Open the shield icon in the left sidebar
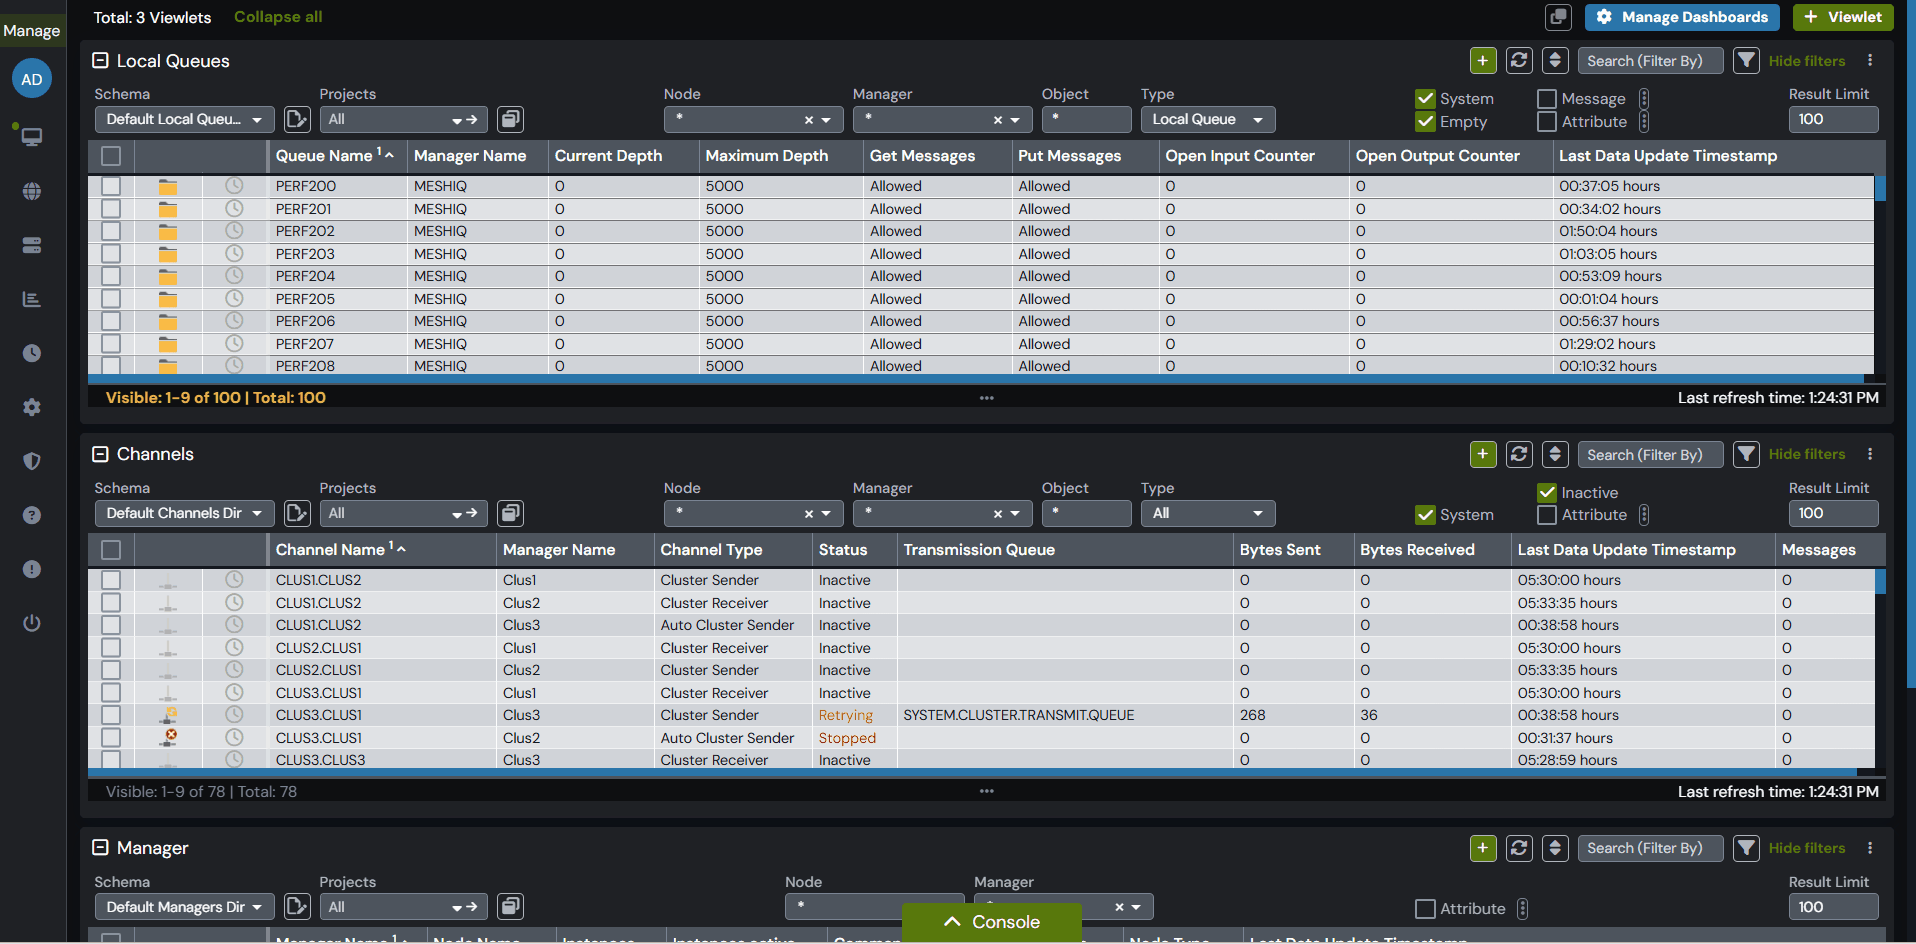Image resolution: width=1916 pixels, height=944 pixels. coord(32,461)
